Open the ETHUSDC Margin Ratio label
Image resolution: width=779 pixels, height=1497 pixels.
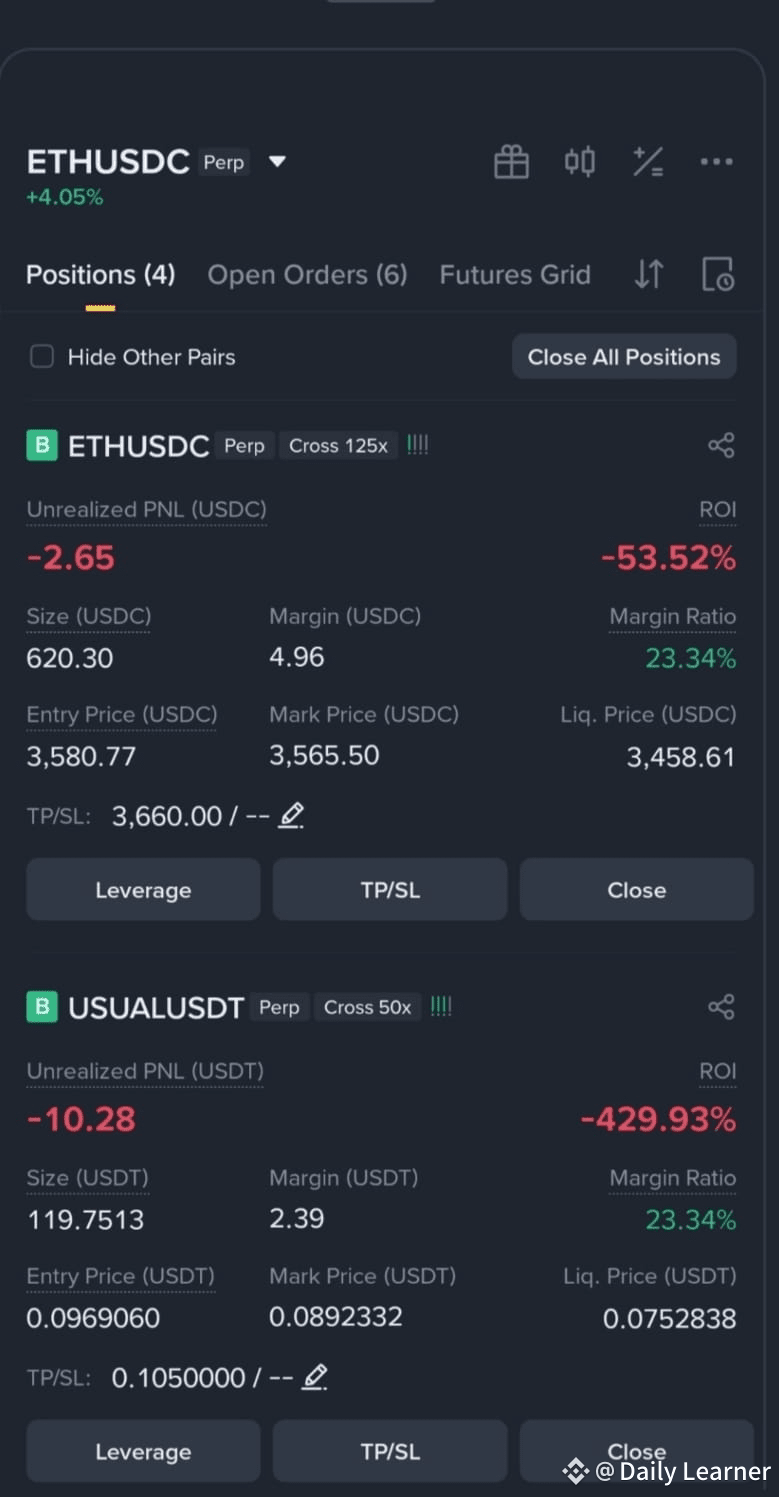tap(673, 617)
